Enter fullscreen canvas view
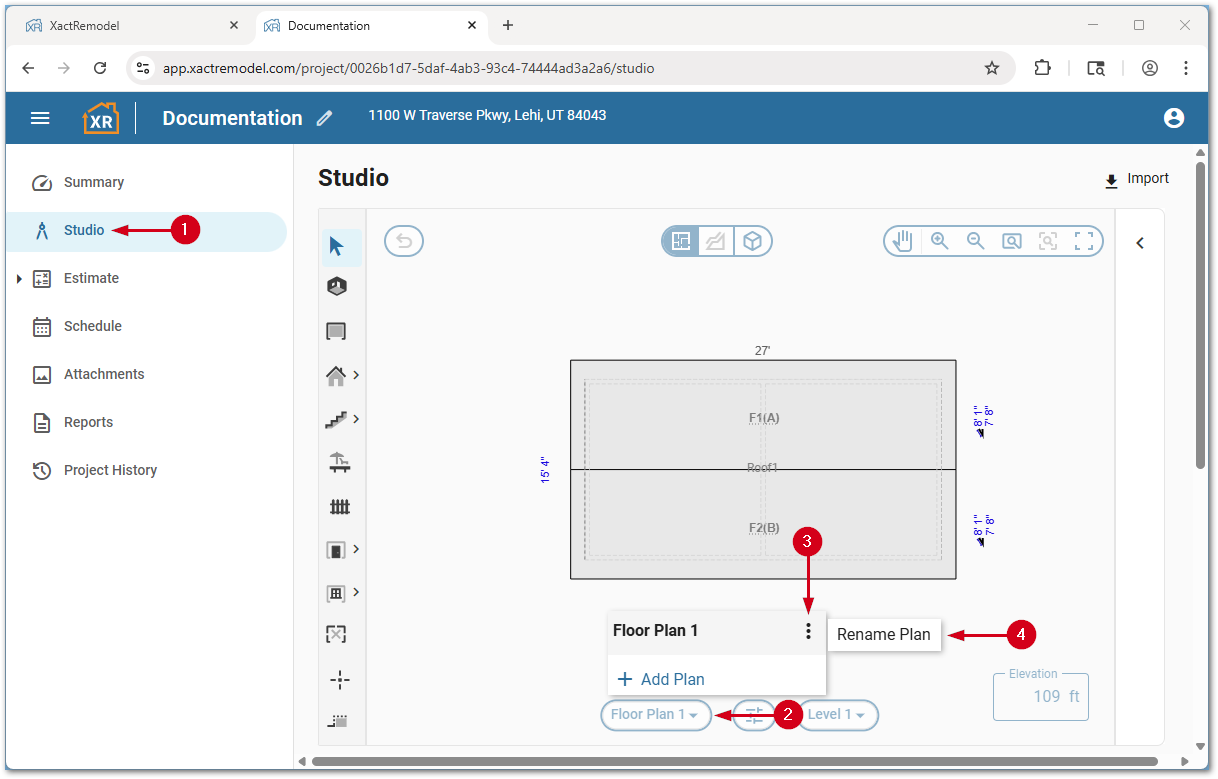 point(1083,241)
